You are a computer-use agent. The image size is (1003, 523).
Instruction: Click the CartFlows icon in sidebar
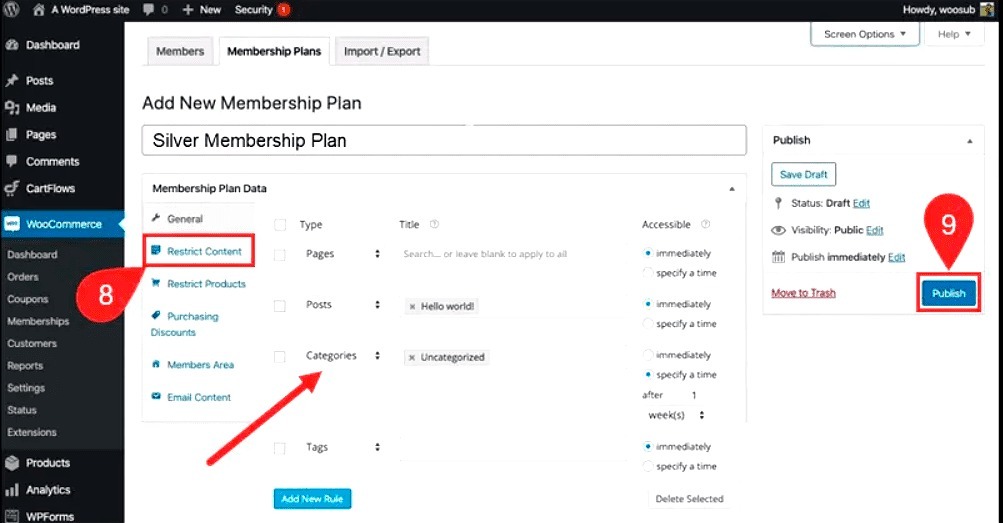click(12, 188)
